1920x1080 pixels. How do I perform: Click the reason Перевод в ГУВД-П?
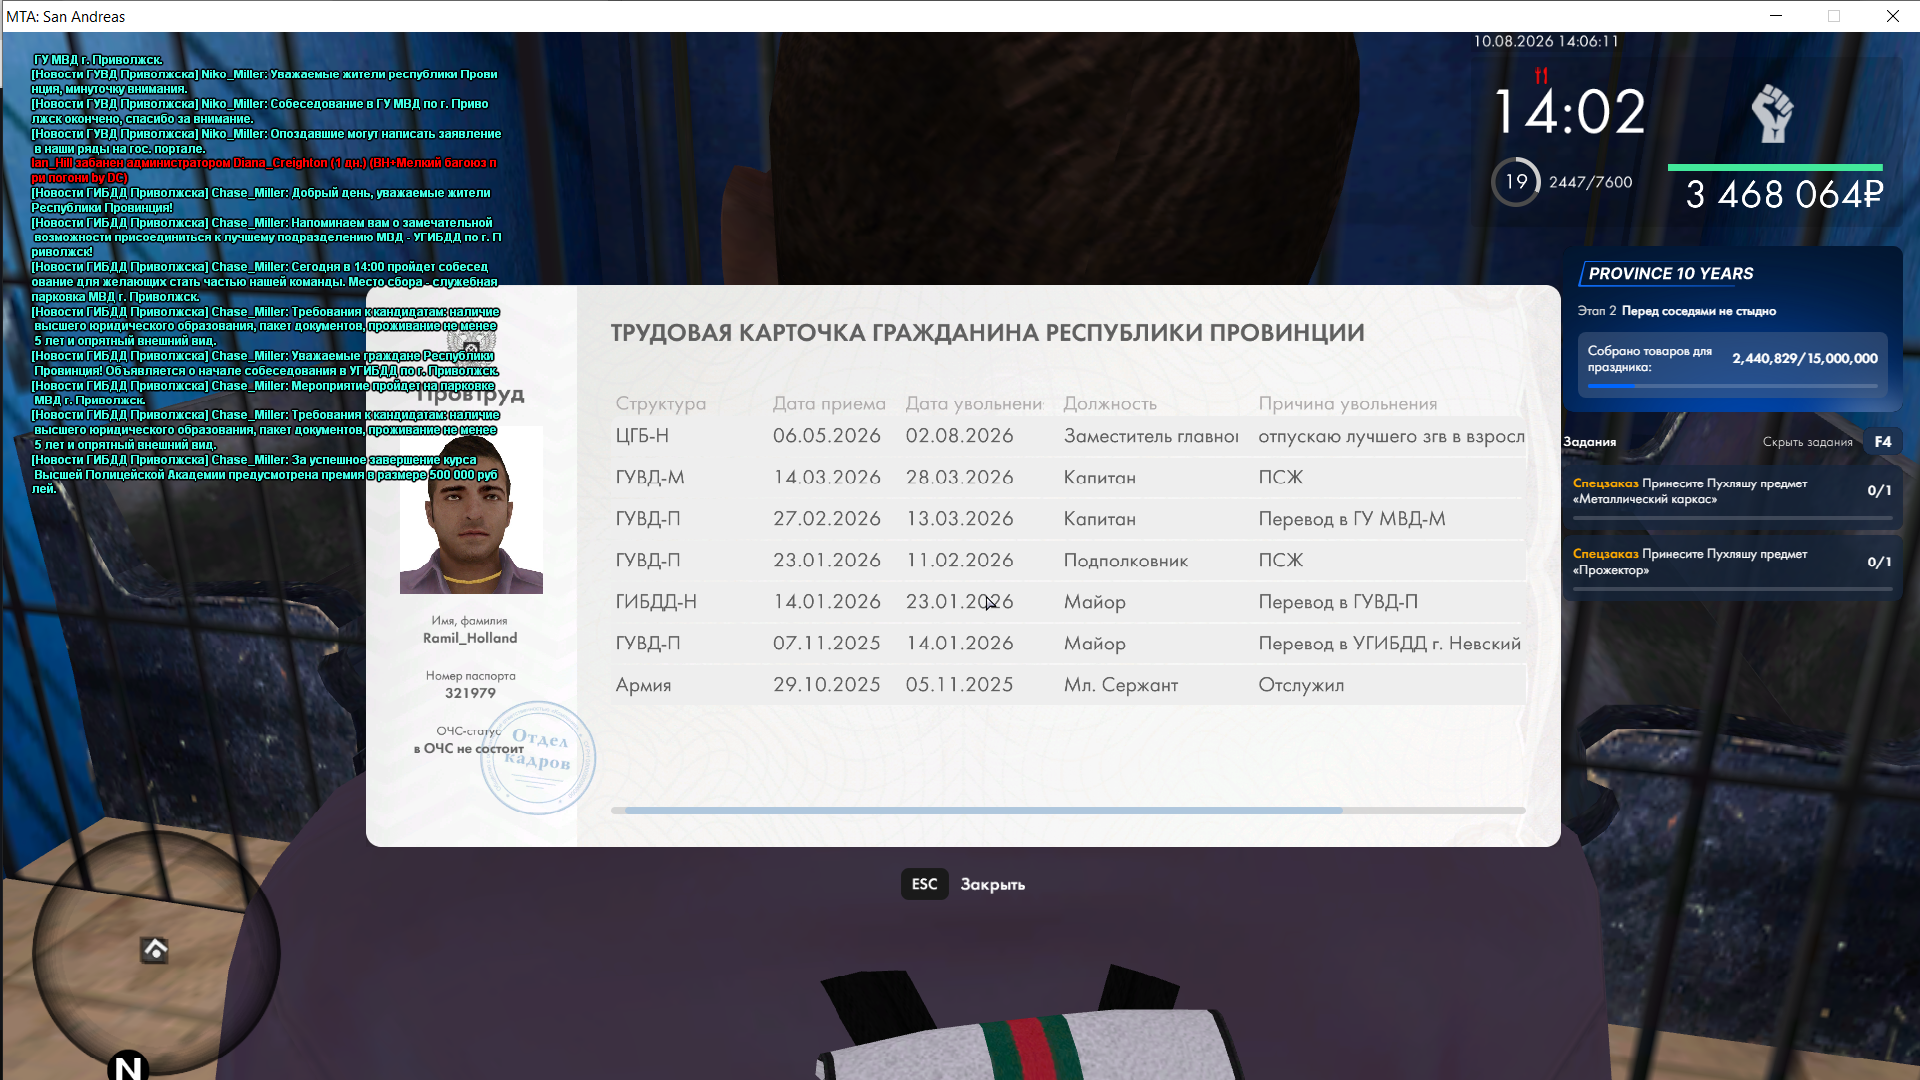(x=1338, y=602)
